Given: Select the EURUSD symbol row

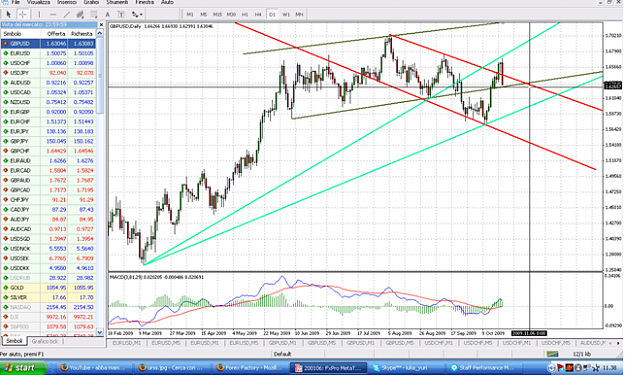Looking at the screenshot, I should tap(49, 53).
